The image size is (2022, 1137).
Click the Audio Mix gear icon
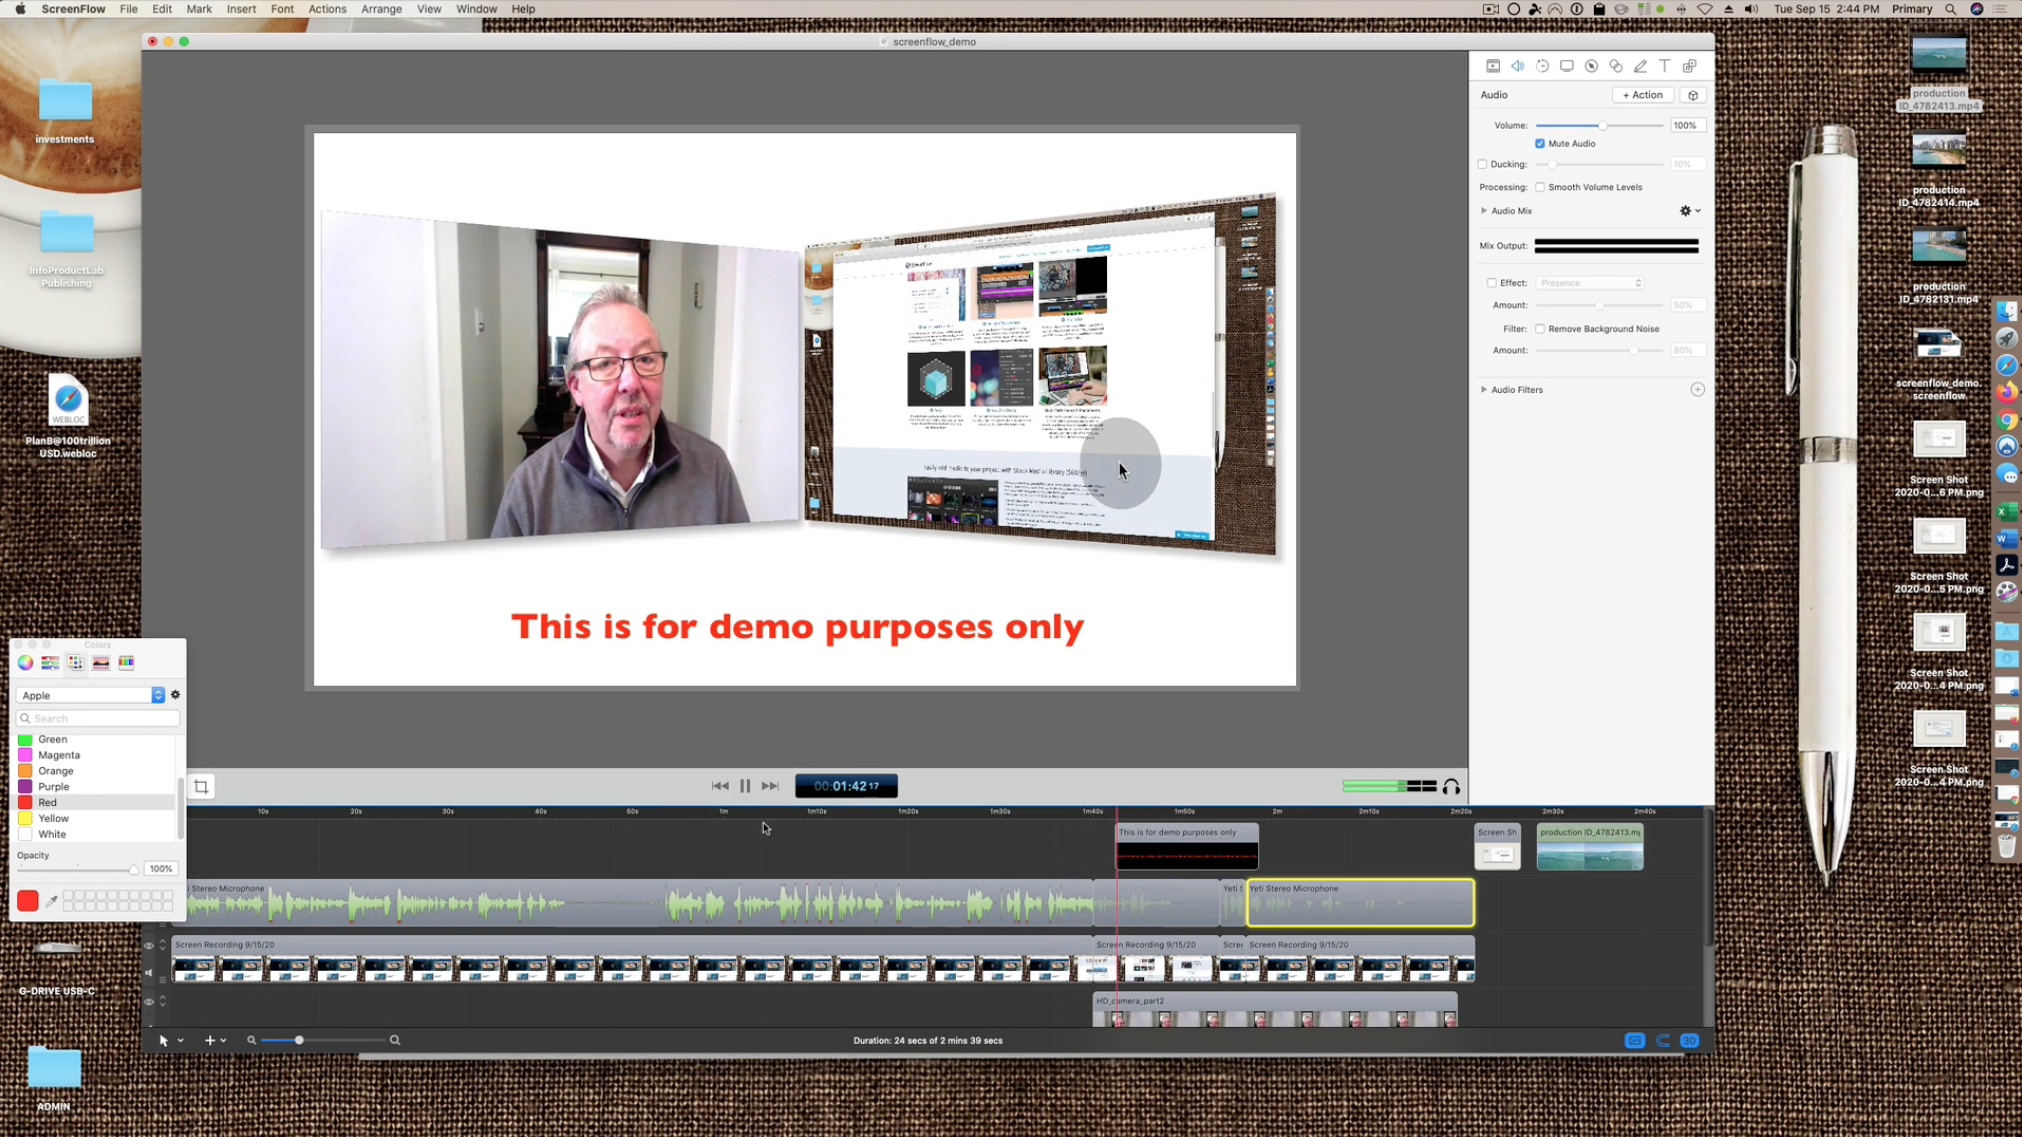(1685, 211)
